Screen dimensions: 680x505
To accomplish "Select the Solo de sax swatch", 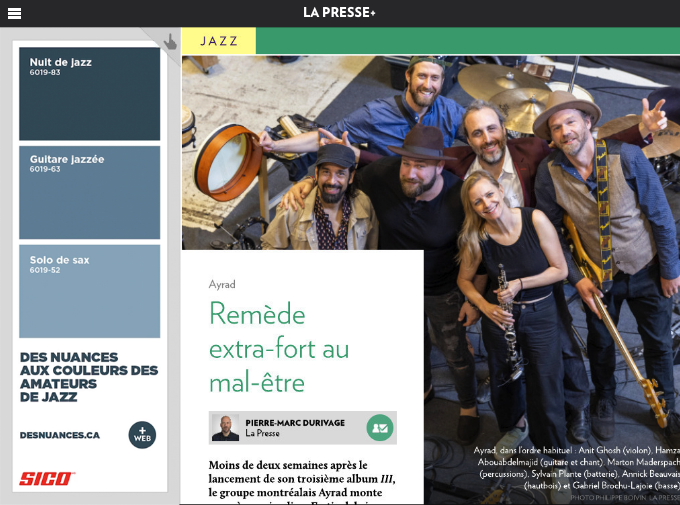I will pos(89,291).
